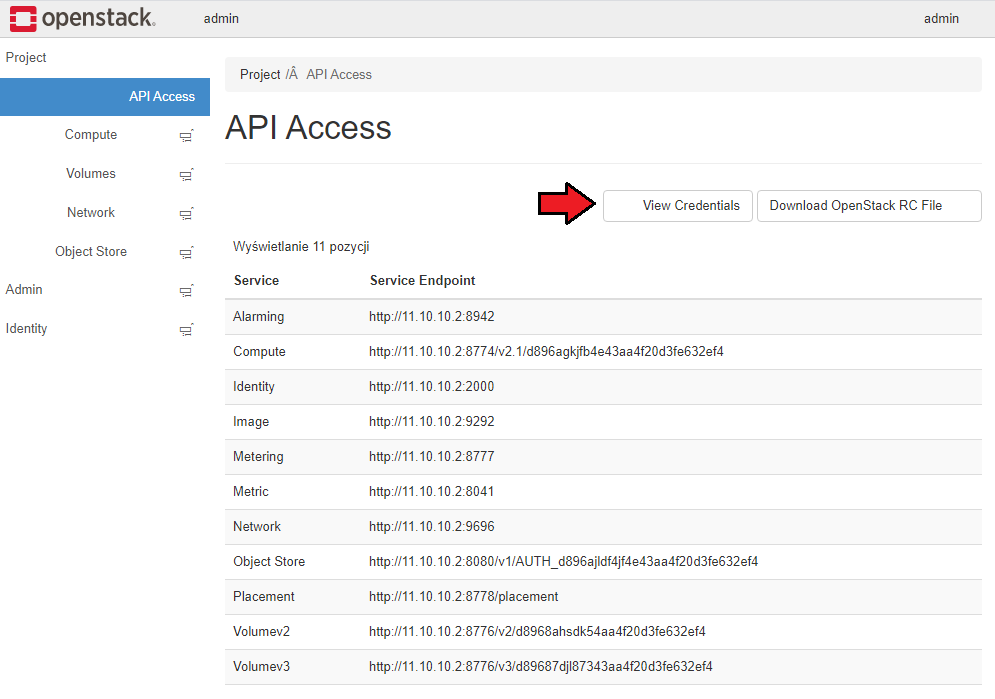This screenshot has width=995, height=699.
Task: Select the Placement service cell
Action: pyautogui.click(x=263, y=596)
